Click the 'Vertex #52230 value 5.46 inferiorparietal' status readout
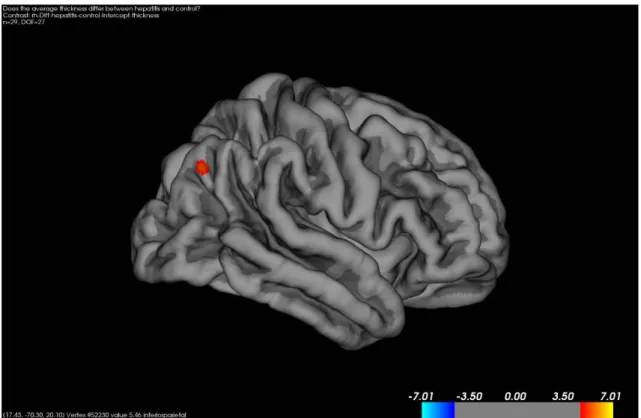This screenshot has height=418, width=641. click(x=94, y=415)
